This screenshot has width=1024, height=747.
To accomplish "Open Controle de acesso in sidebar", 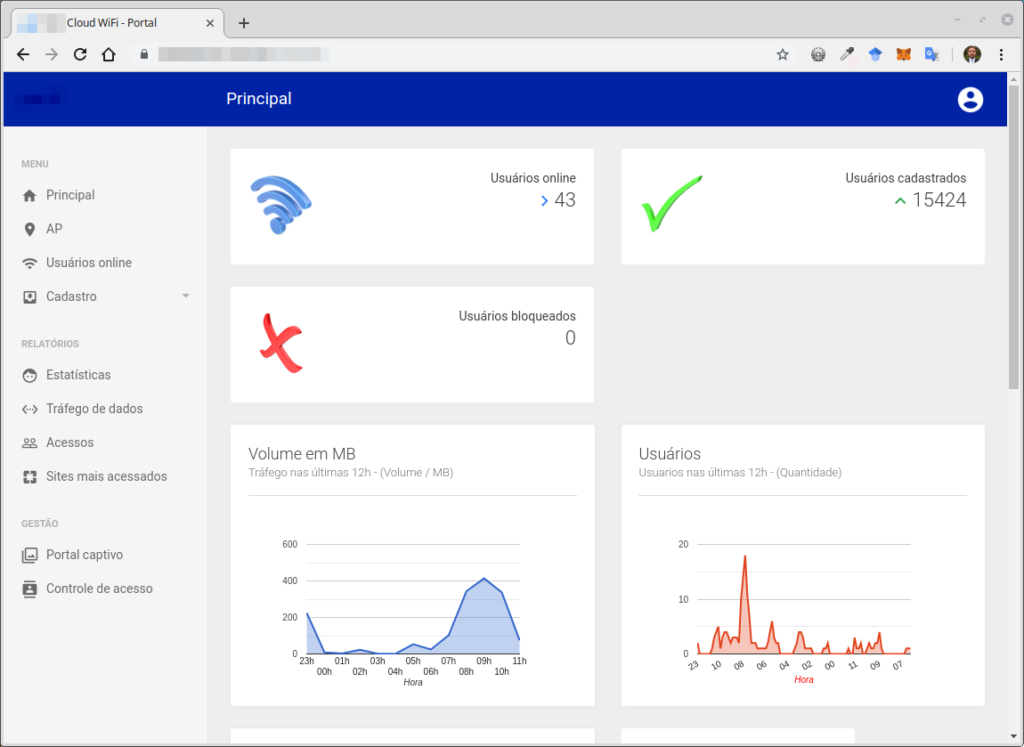I will 99,589.
